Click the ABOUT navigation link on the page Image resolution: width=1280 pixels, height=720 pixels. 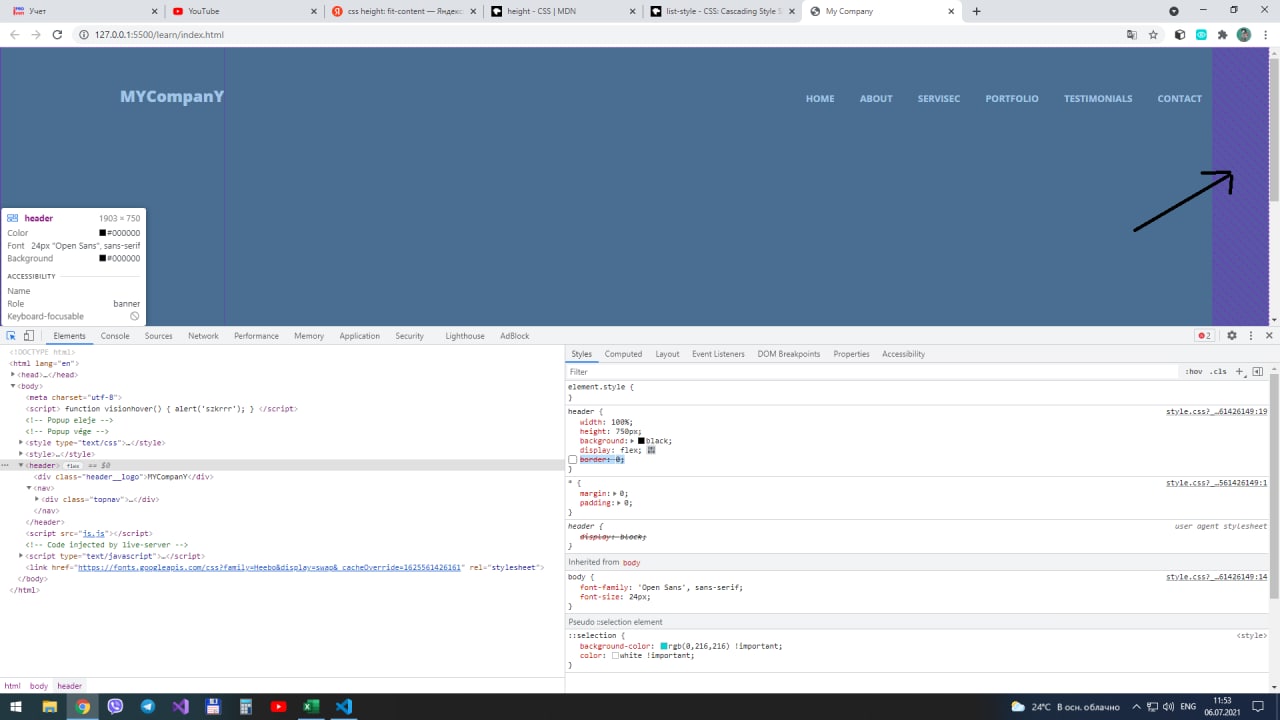click(876, 99)
